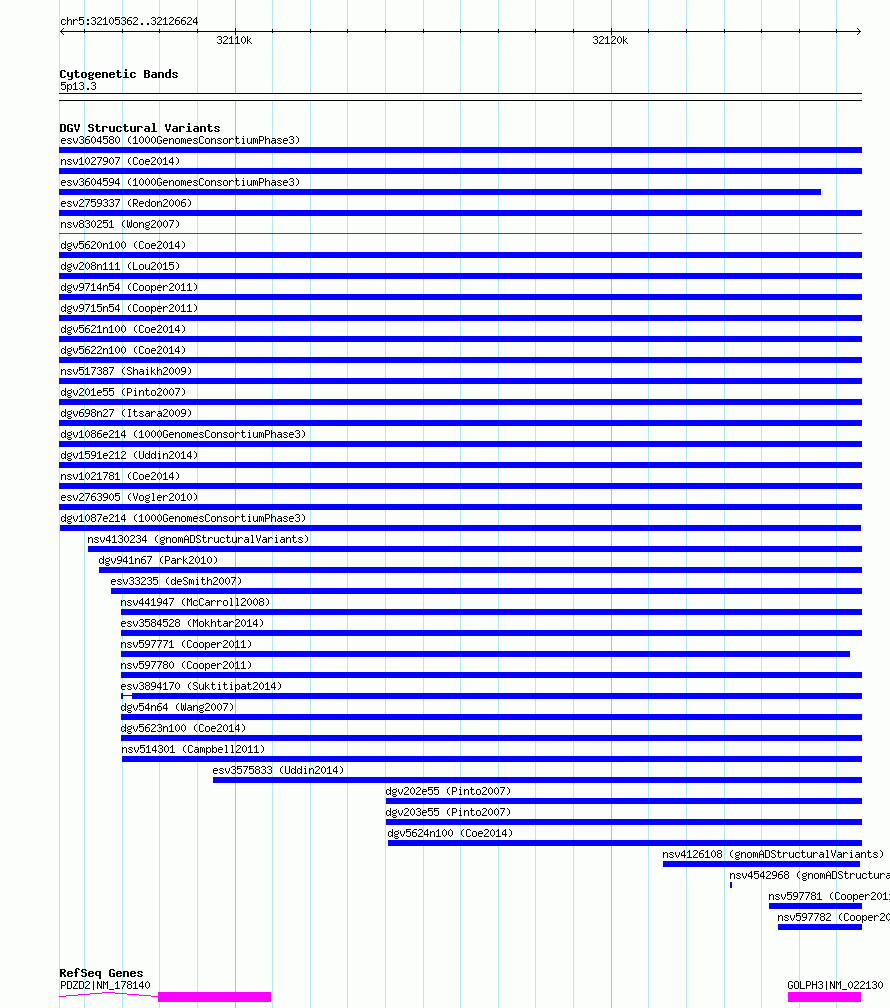The width and height of the screenshot is (890, 1008).
Task: Click the PDZD2 magenta exon block
Action: click(x=214, y=997)
